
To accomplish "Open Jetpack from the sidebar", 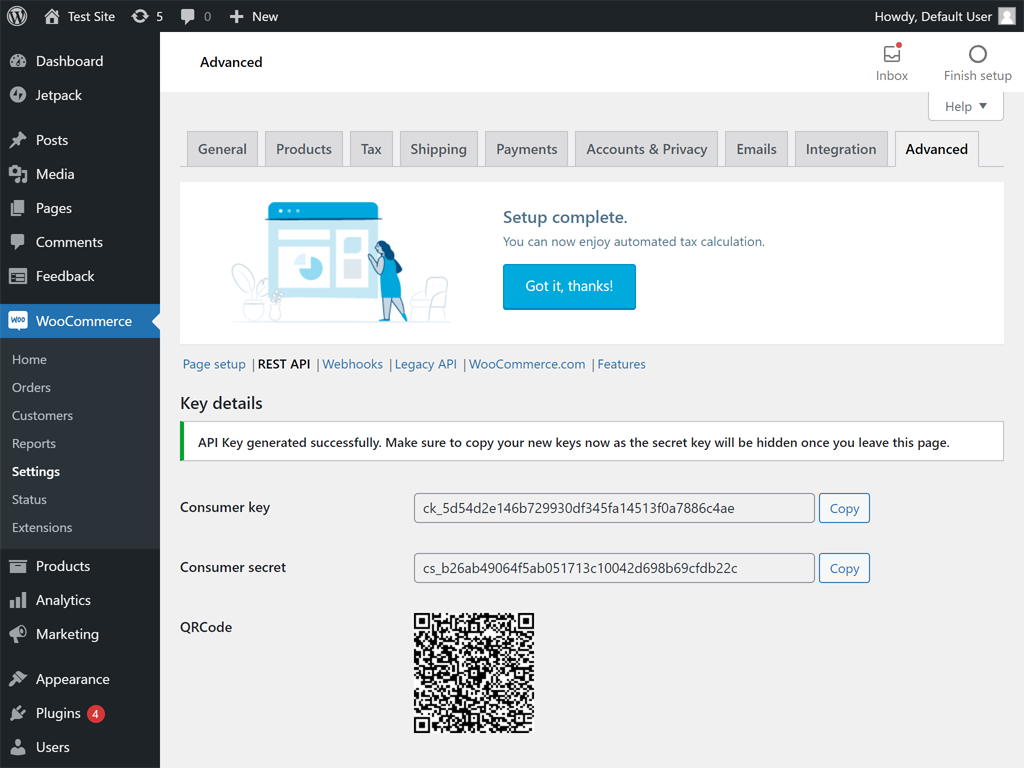I will 58,95.
